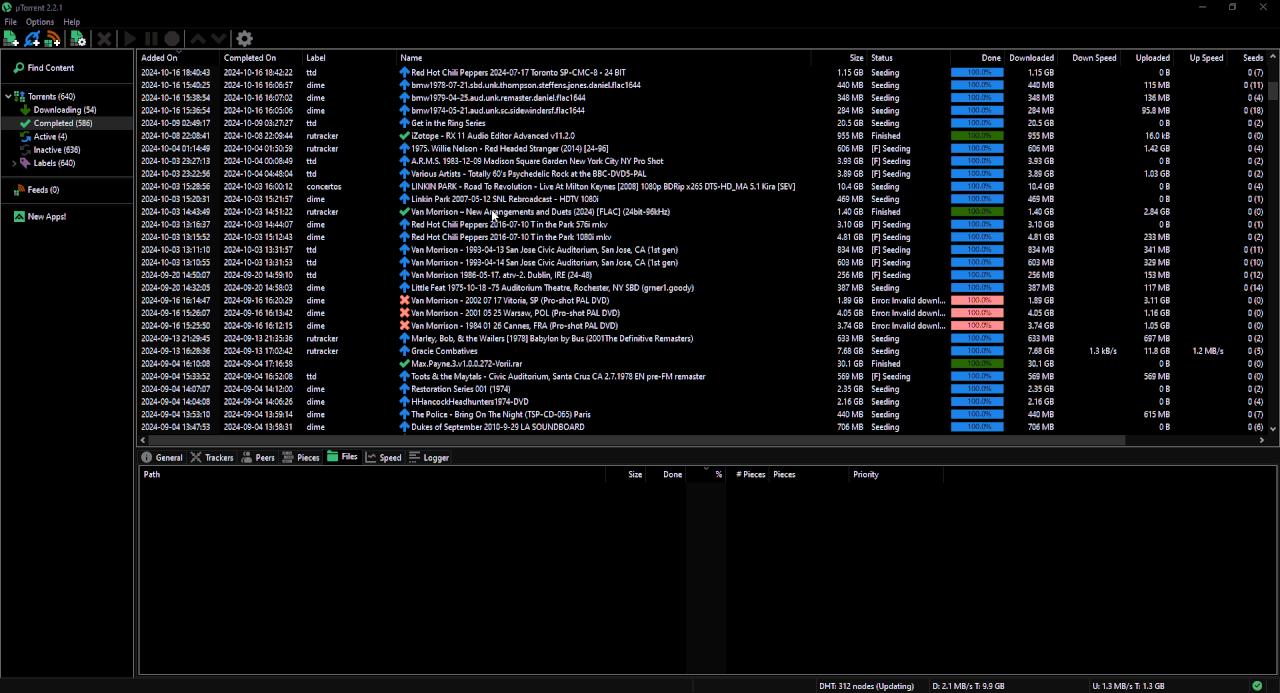Click green check icon for iZotope RX 11
1280x693 pixels.
coord(405,136)
